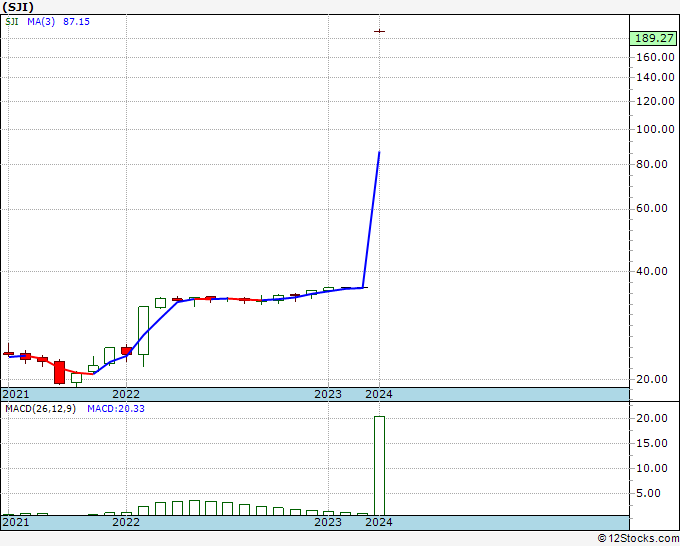Click the large green candle after 2022

pos(144,330)
